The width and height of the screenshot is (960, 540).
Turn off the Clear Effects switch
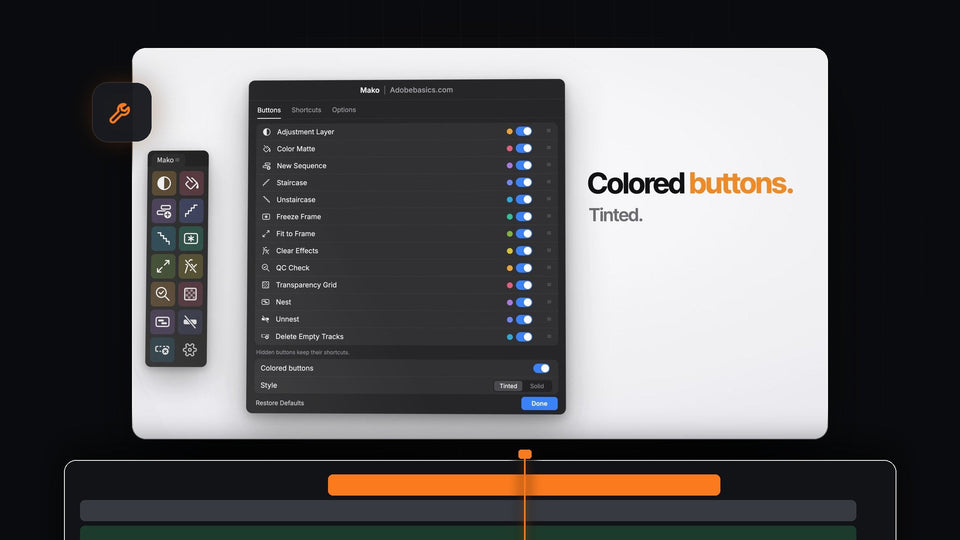pos(523,251)
